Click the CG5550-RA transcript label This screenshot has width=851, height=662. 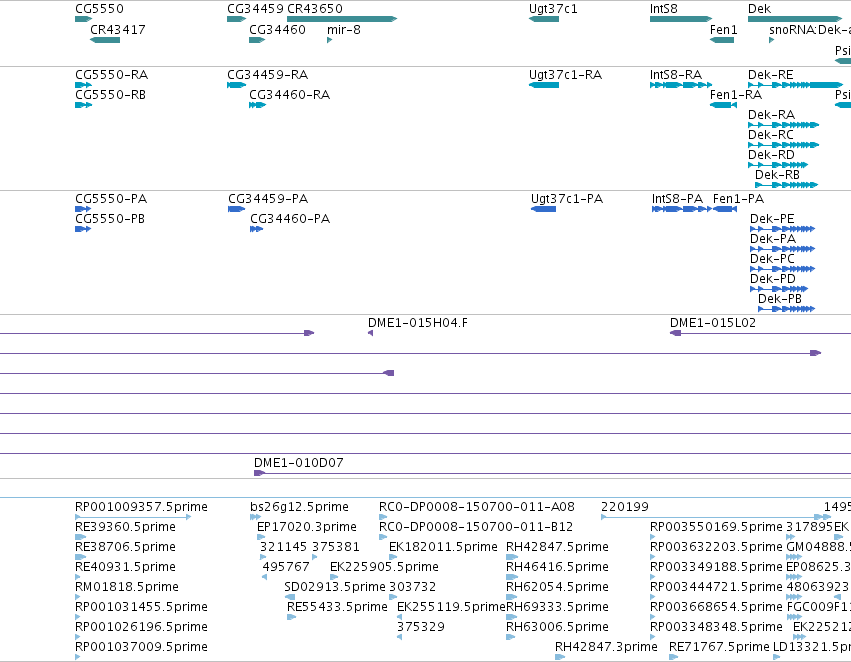[x=112, y=75]
